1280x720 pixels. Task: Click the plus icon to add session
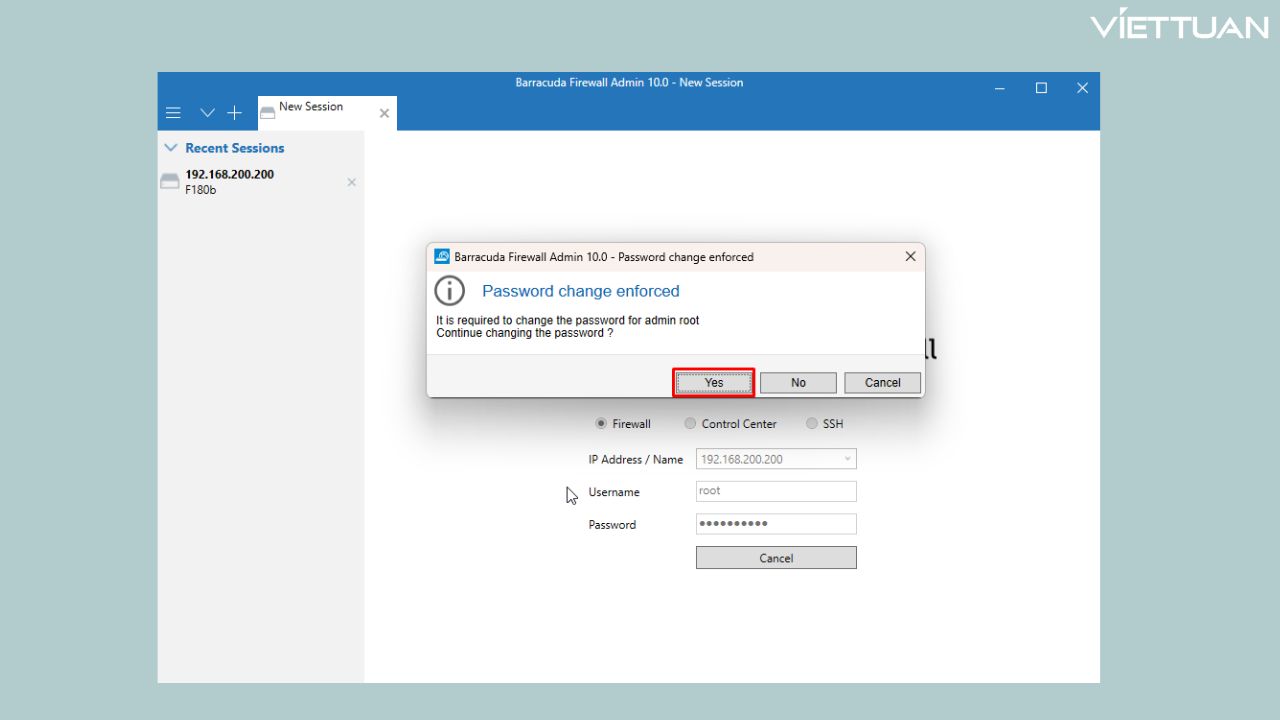point(234,113)
